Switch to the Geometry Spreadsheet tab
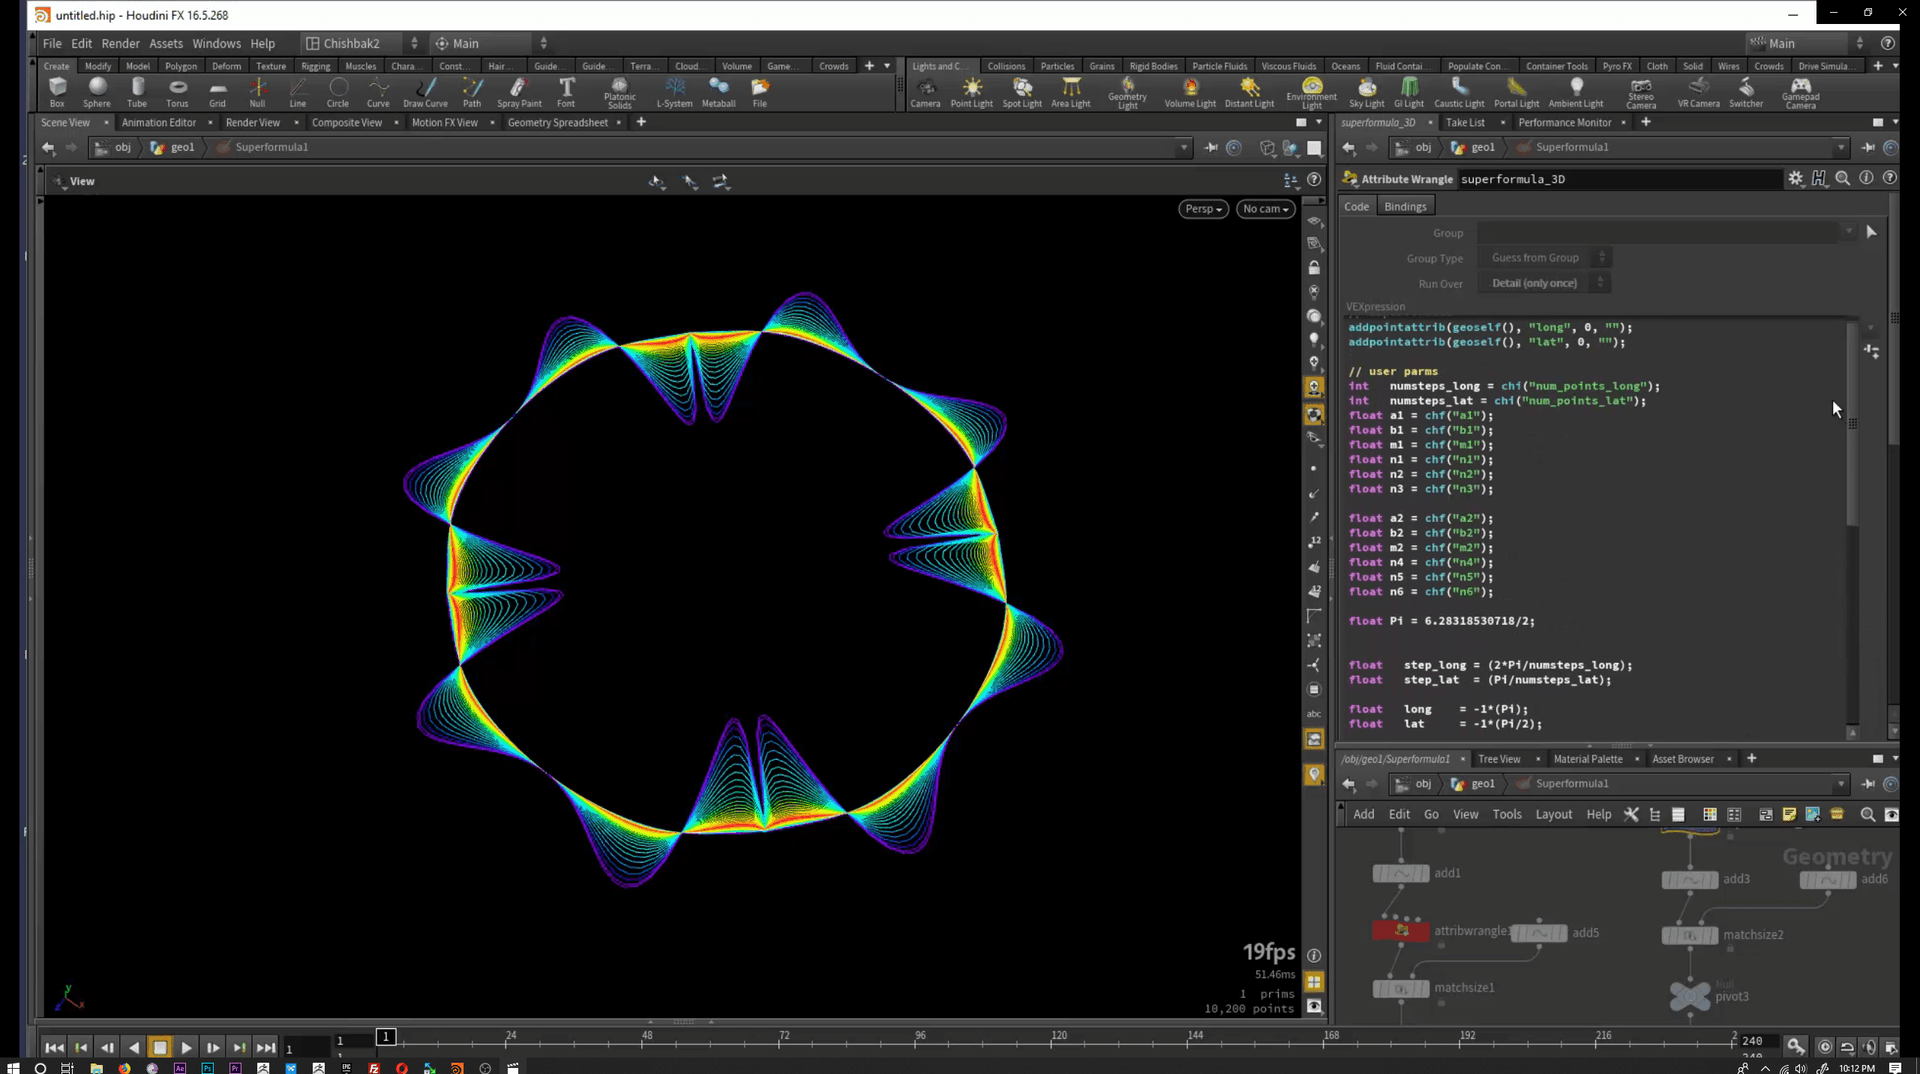The width and height of the screenshot is (1920, 1074). pyautogui.click(x=557, y=122)
